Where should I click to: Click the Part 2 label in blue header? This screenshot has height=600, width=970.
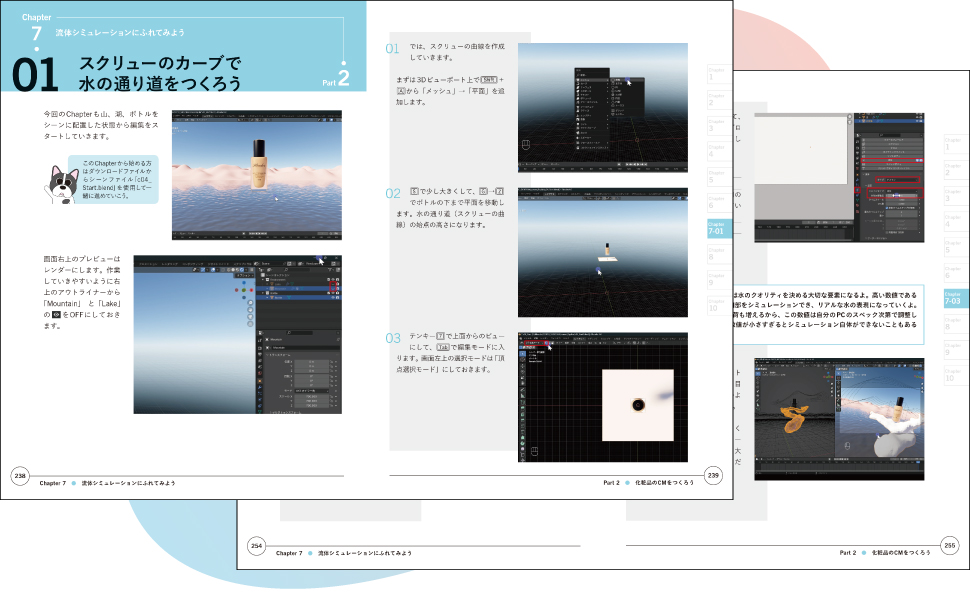point(336,79)
